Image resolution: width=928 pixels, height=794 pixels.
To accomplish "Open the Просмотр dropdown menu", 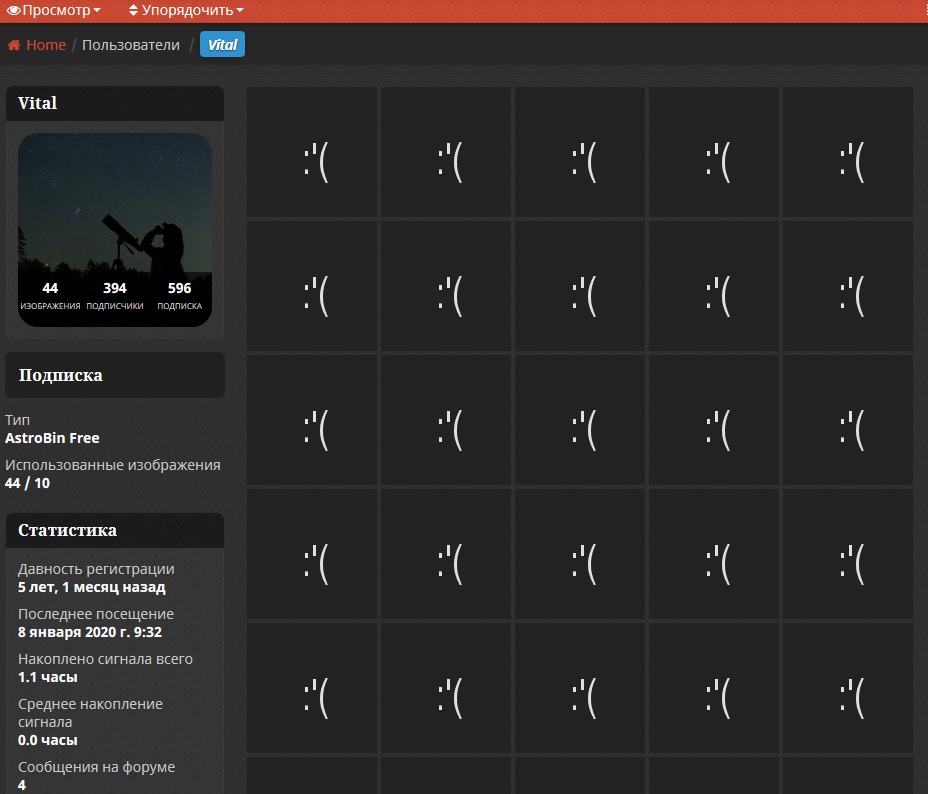I will (x=55, y=11).
